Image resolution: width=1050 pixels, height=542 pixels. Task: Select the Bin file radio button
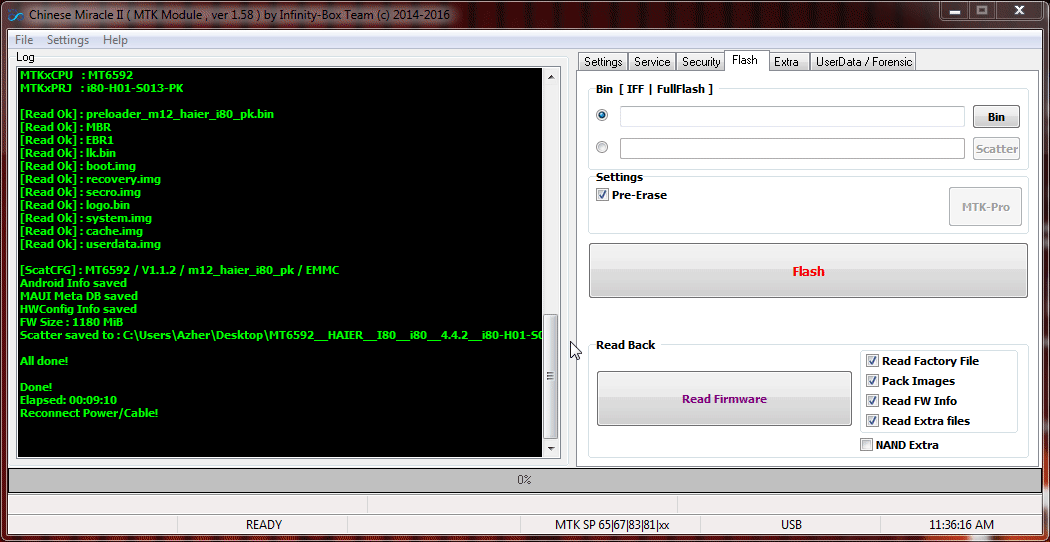click(602, 115)
